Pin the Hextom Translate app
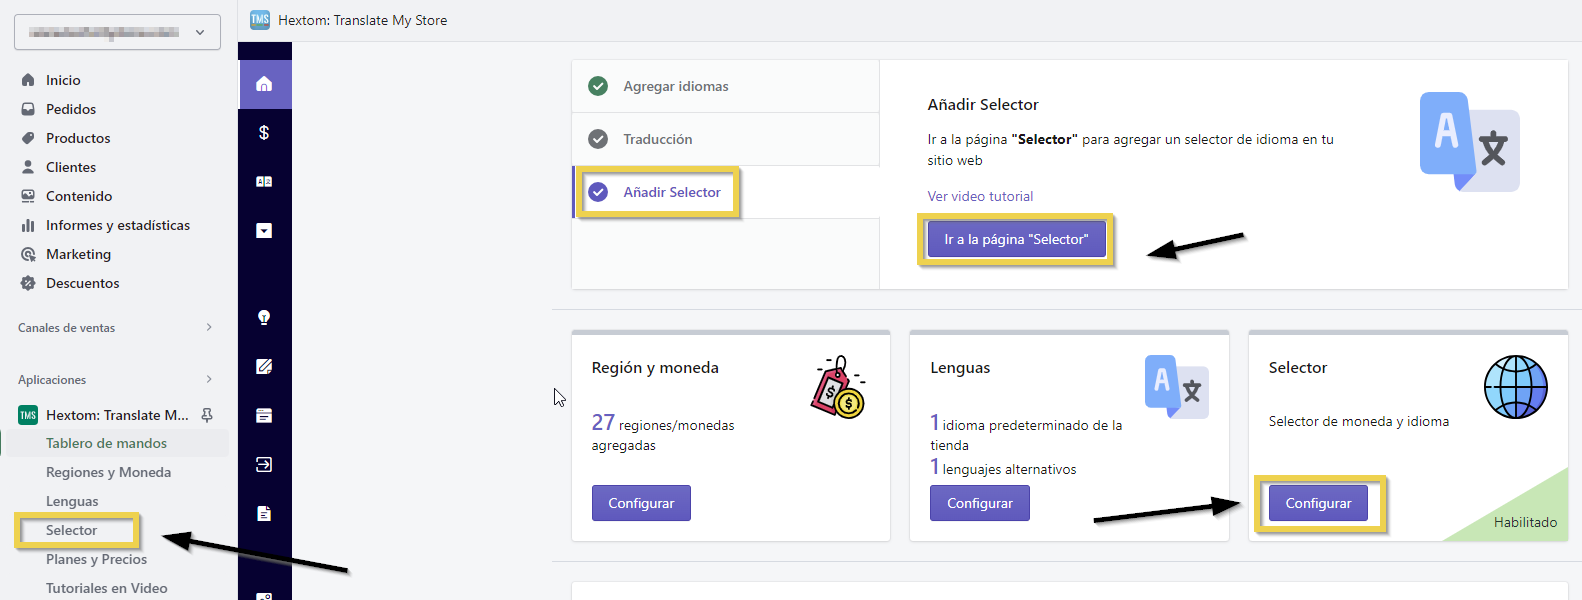 coord(207,415)
